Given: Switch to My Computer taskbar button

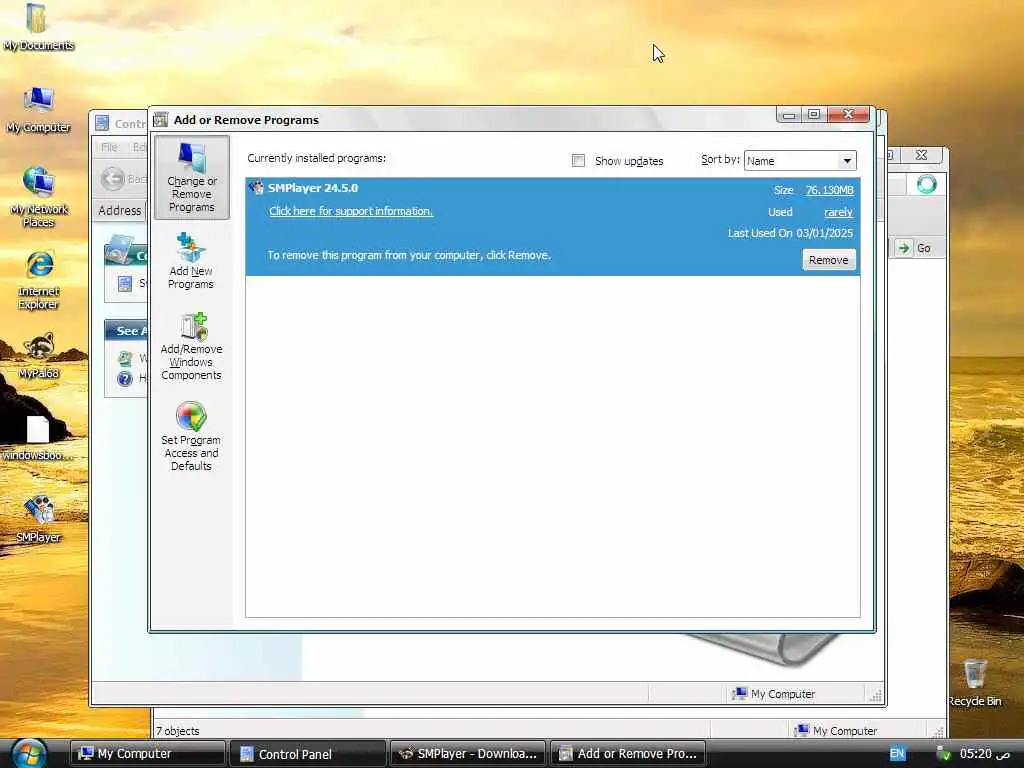Looking at the screenshot, I should coord(148,754).
